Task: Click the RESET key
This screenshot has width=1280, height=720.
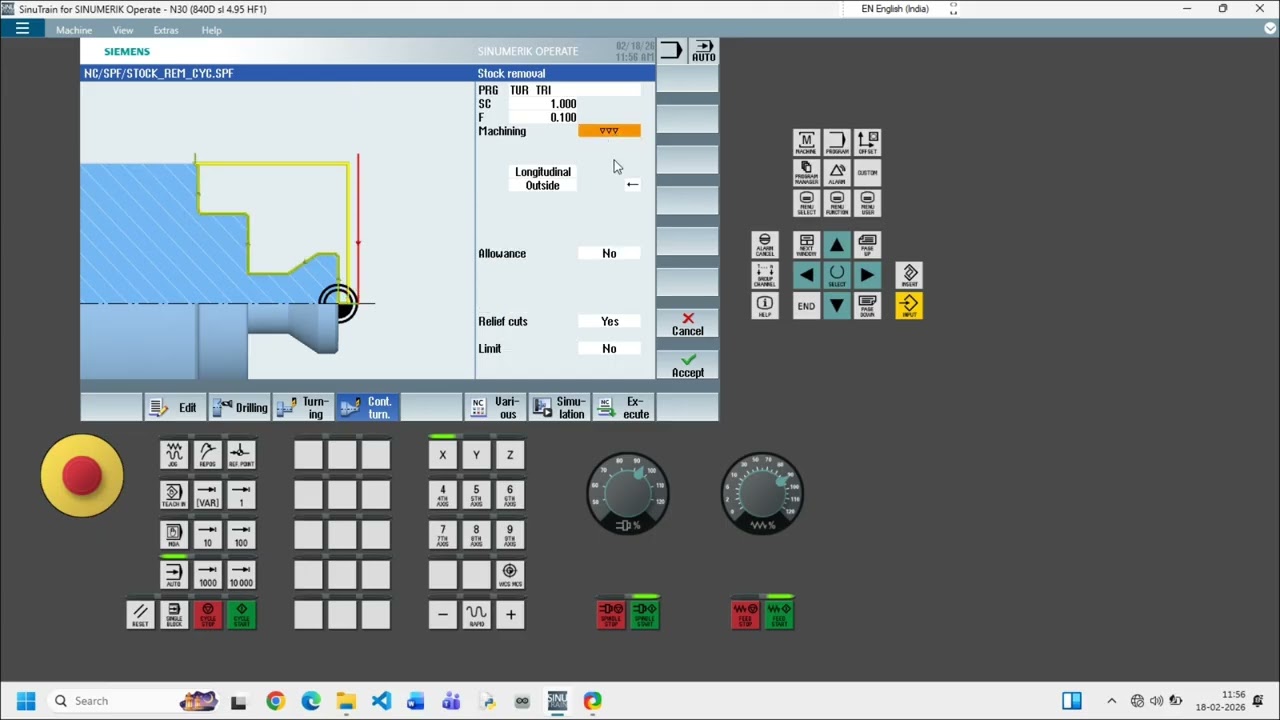Action: [x=140, y=614]
